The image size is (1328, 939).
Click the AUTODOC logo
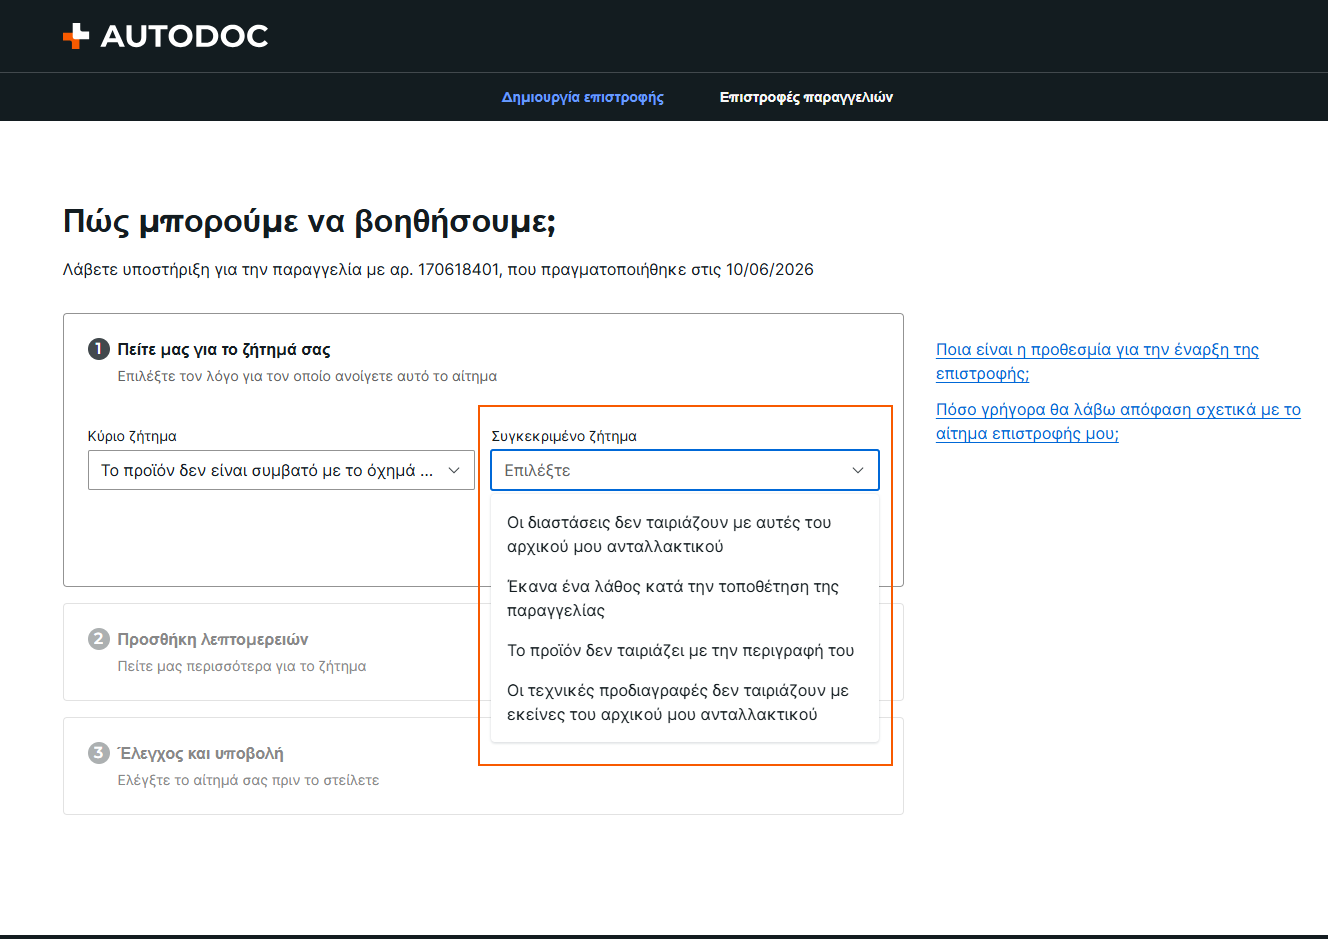coord(166,36)
